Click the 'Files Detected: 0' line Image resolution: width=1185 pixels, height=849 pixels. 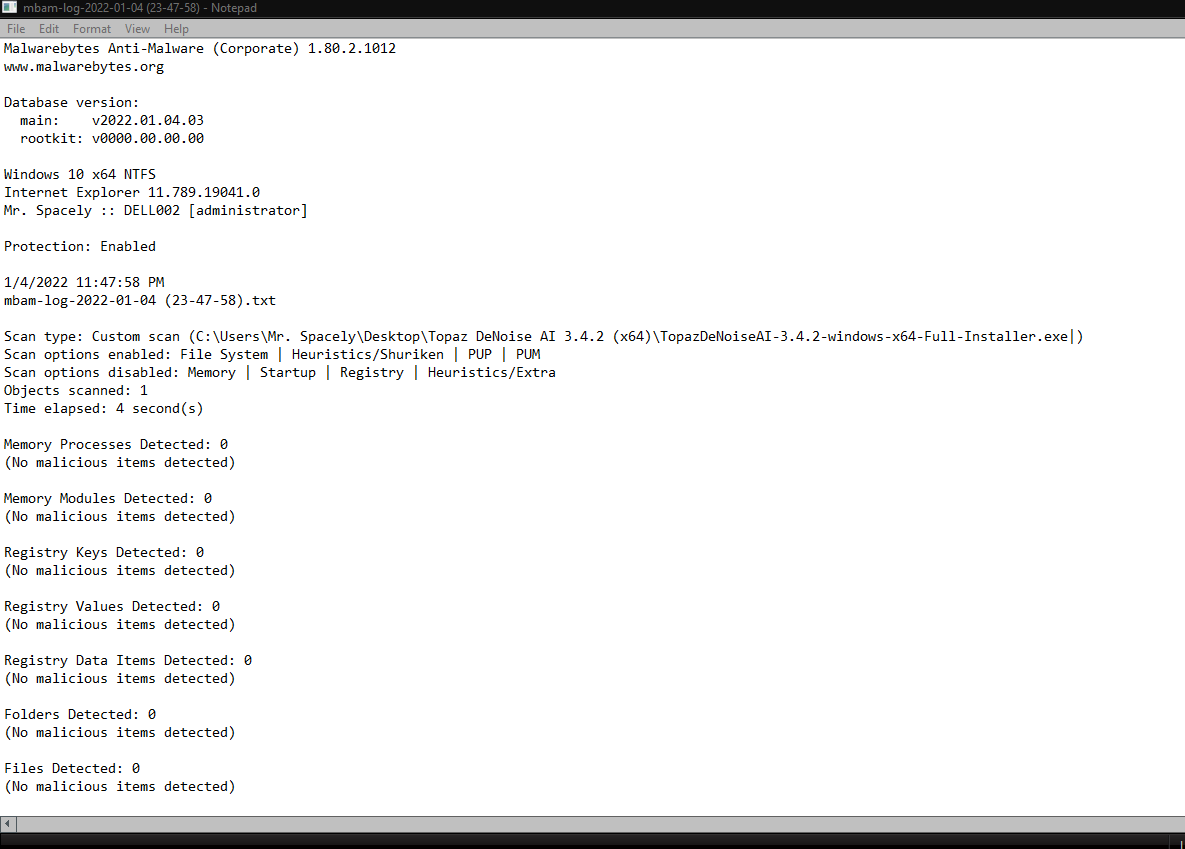pos(72,769)
